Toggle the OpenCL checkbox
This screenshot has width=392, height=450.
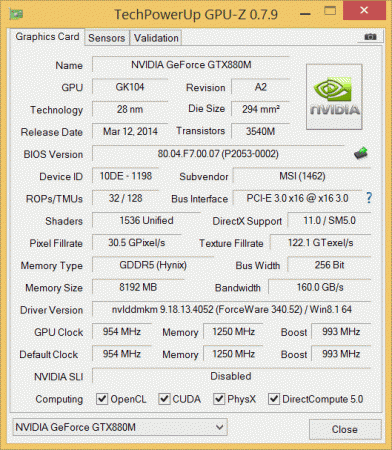tap(102, 399)
